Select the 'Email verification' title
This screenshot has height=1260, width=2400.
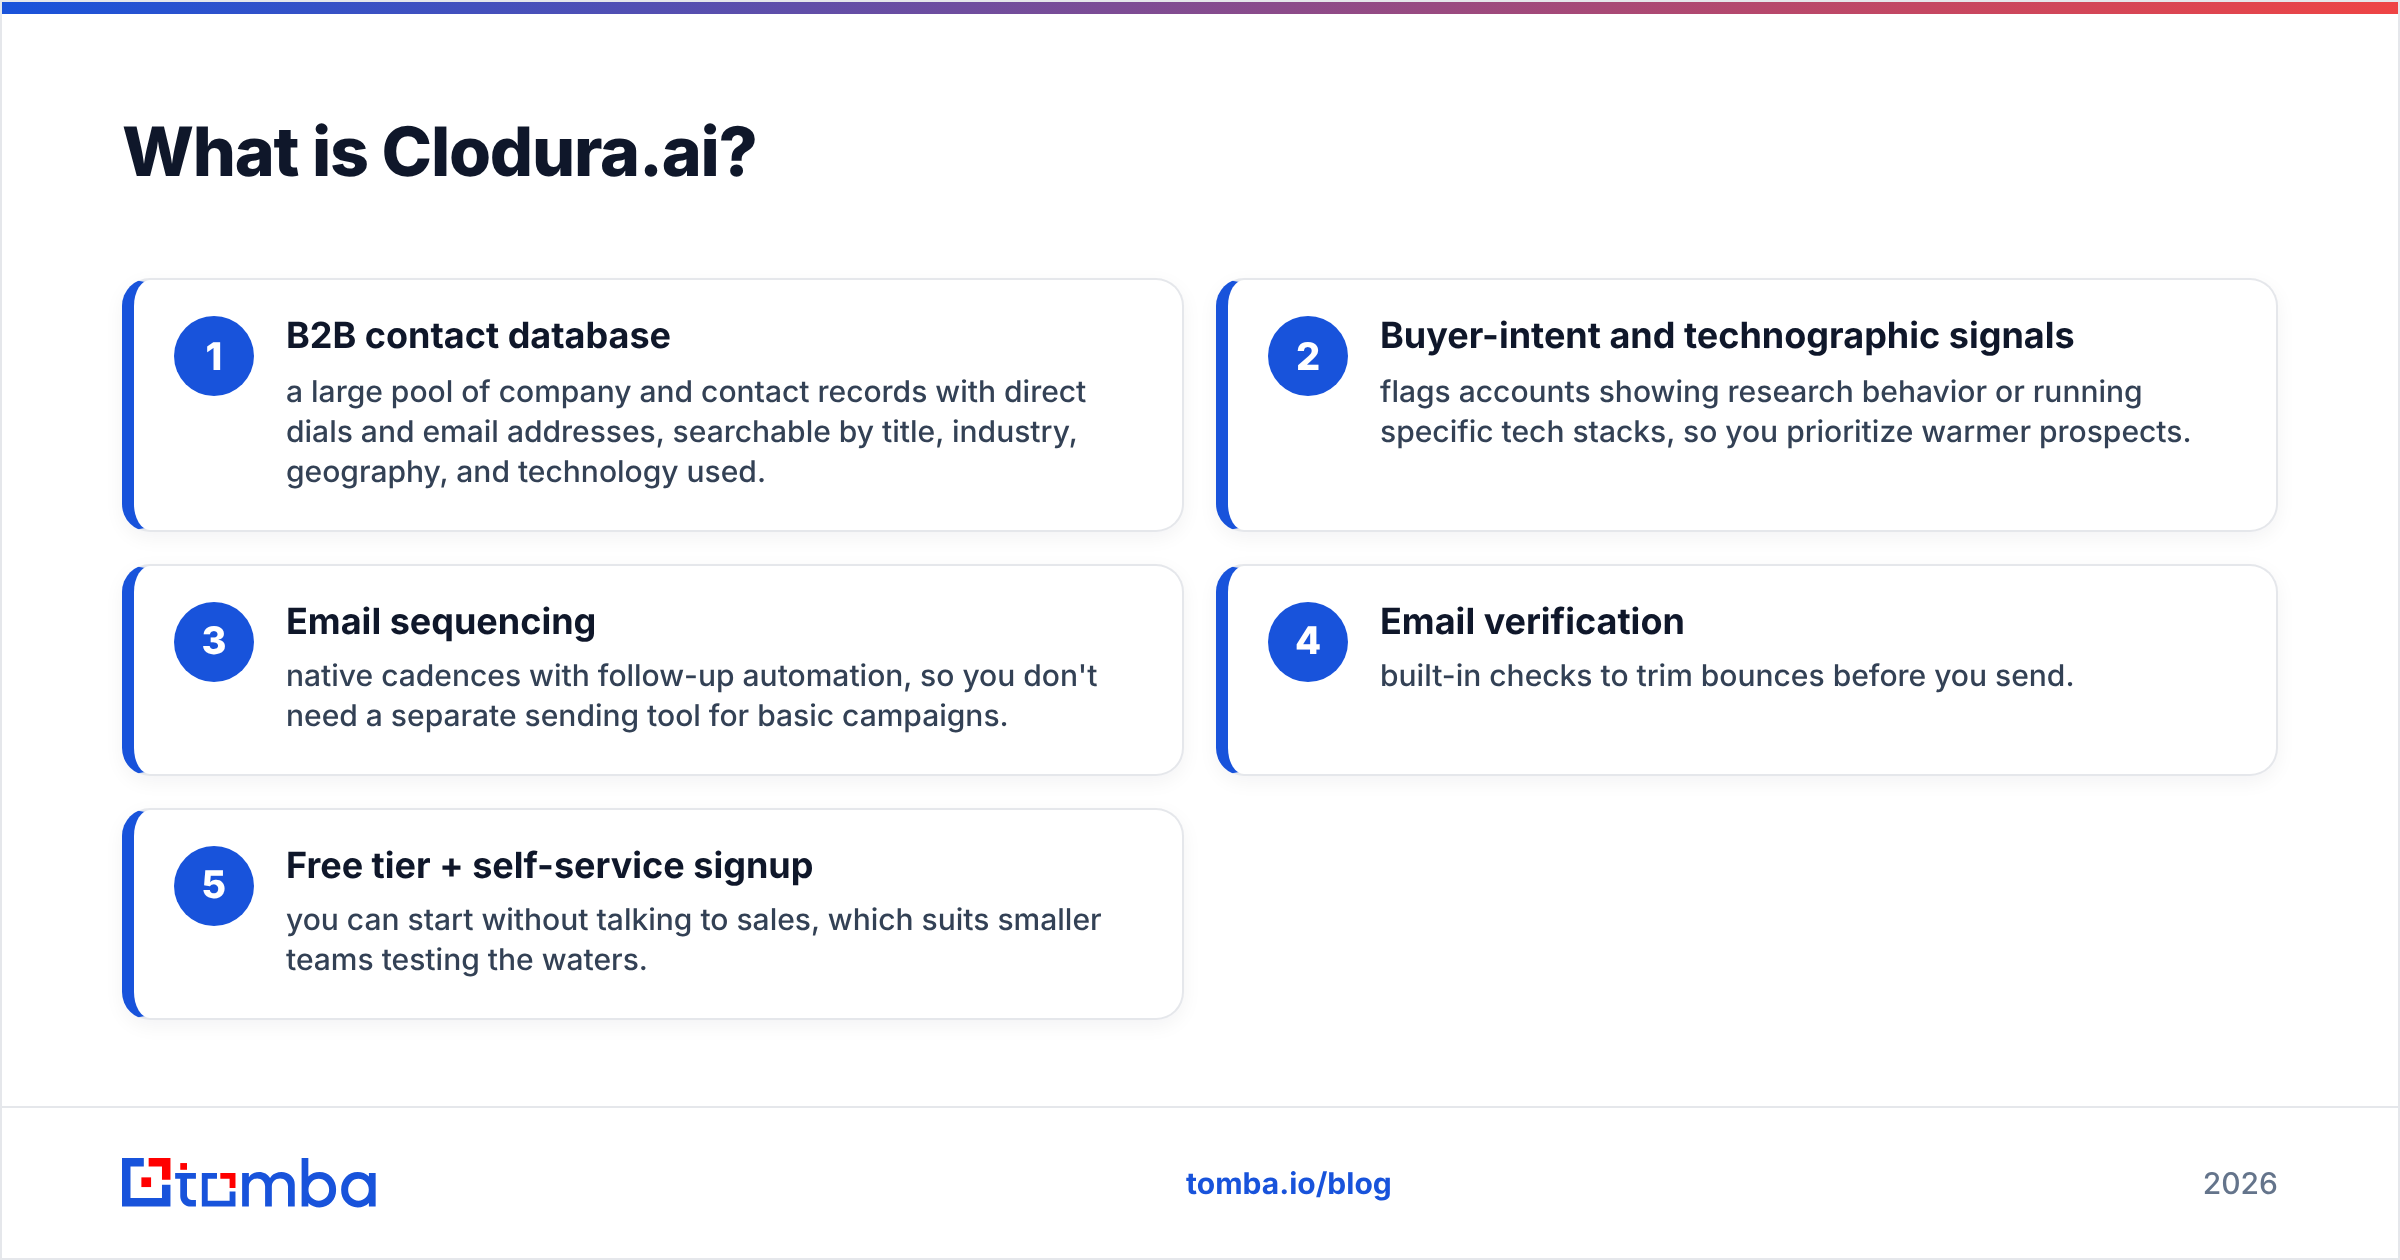[x=1532, y=622]
